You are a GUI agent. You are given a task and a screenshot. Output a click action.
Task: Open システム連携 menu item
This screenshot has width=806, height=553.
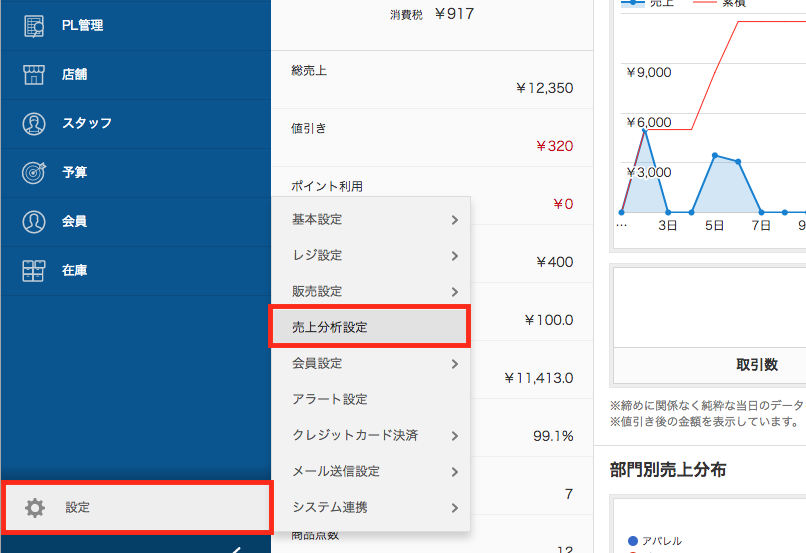(x=330, y=507)
